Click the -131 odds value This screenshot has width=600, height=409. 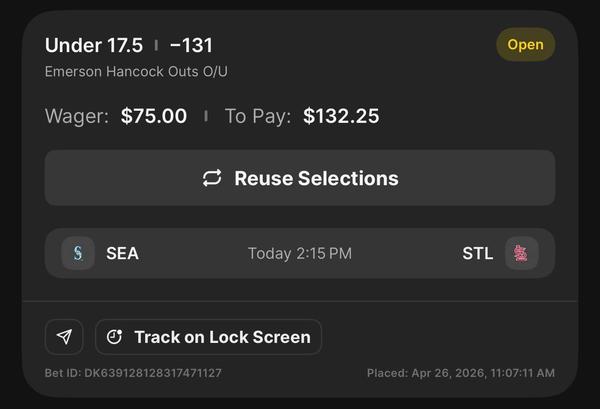(x=191, y=46)
